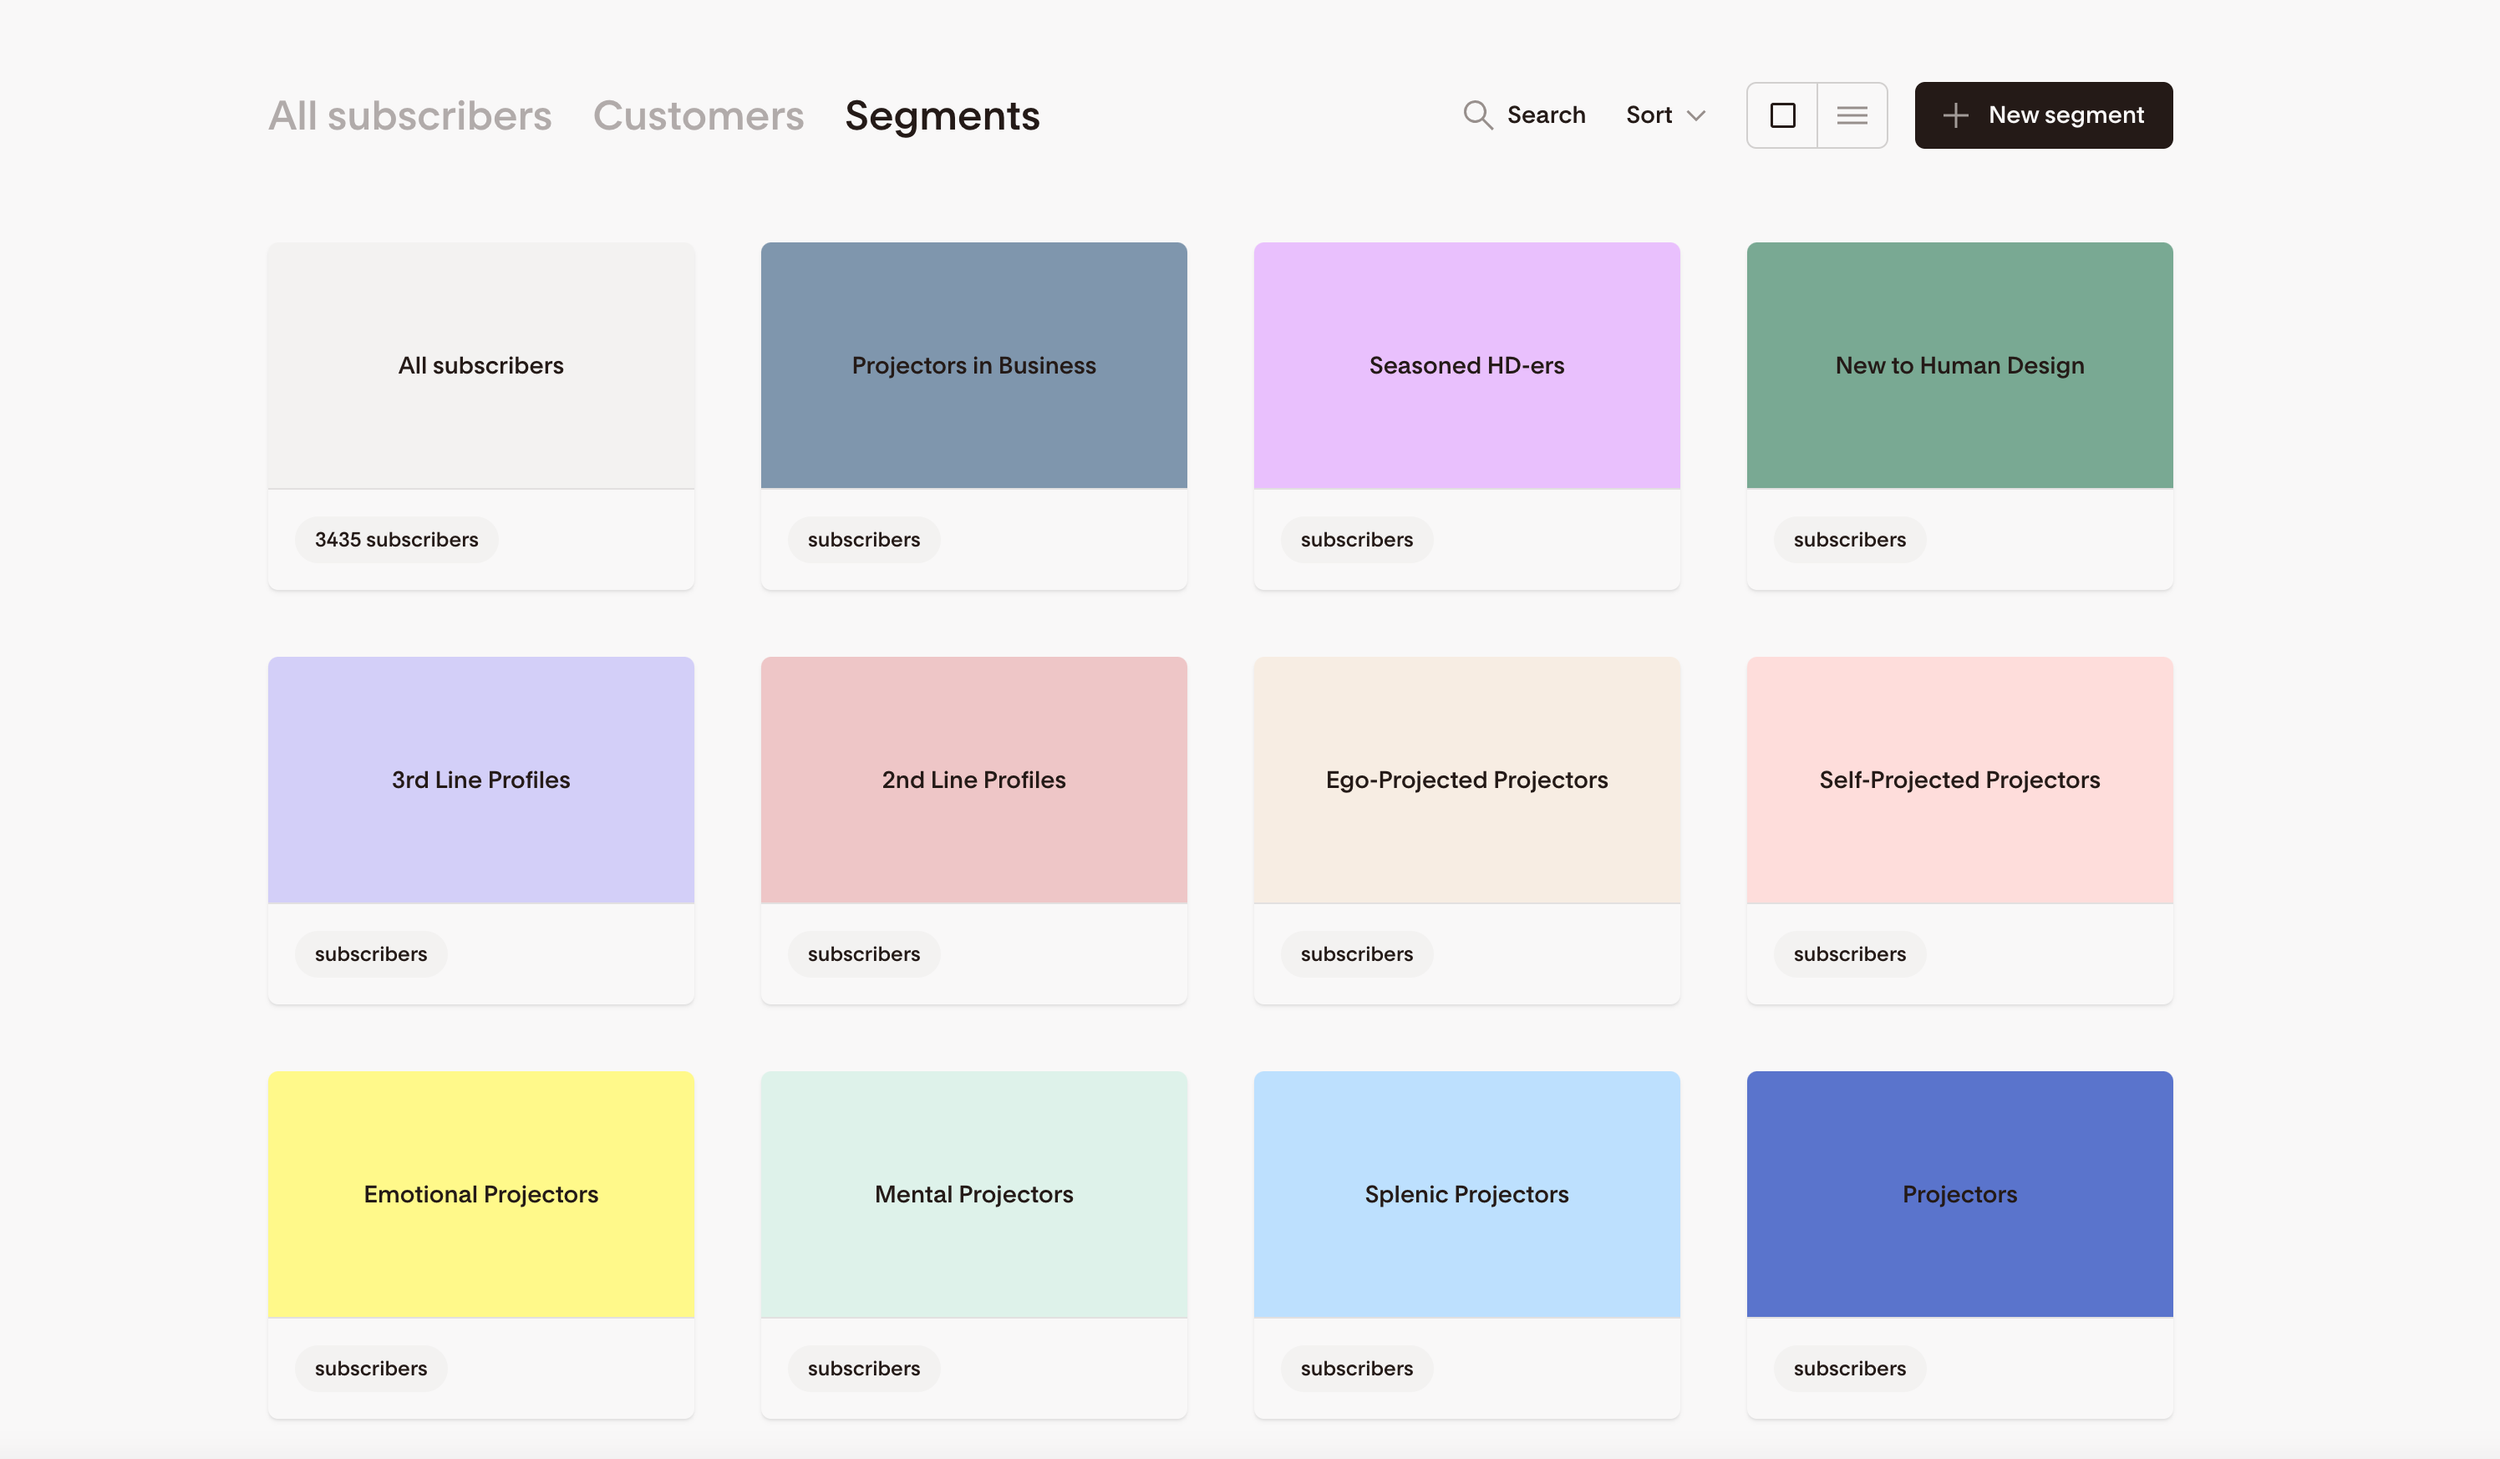2500x1459 pixels.
Task: Click the magnifying glass search icon
Action: pyautogui.click(x=1477, y=115)
